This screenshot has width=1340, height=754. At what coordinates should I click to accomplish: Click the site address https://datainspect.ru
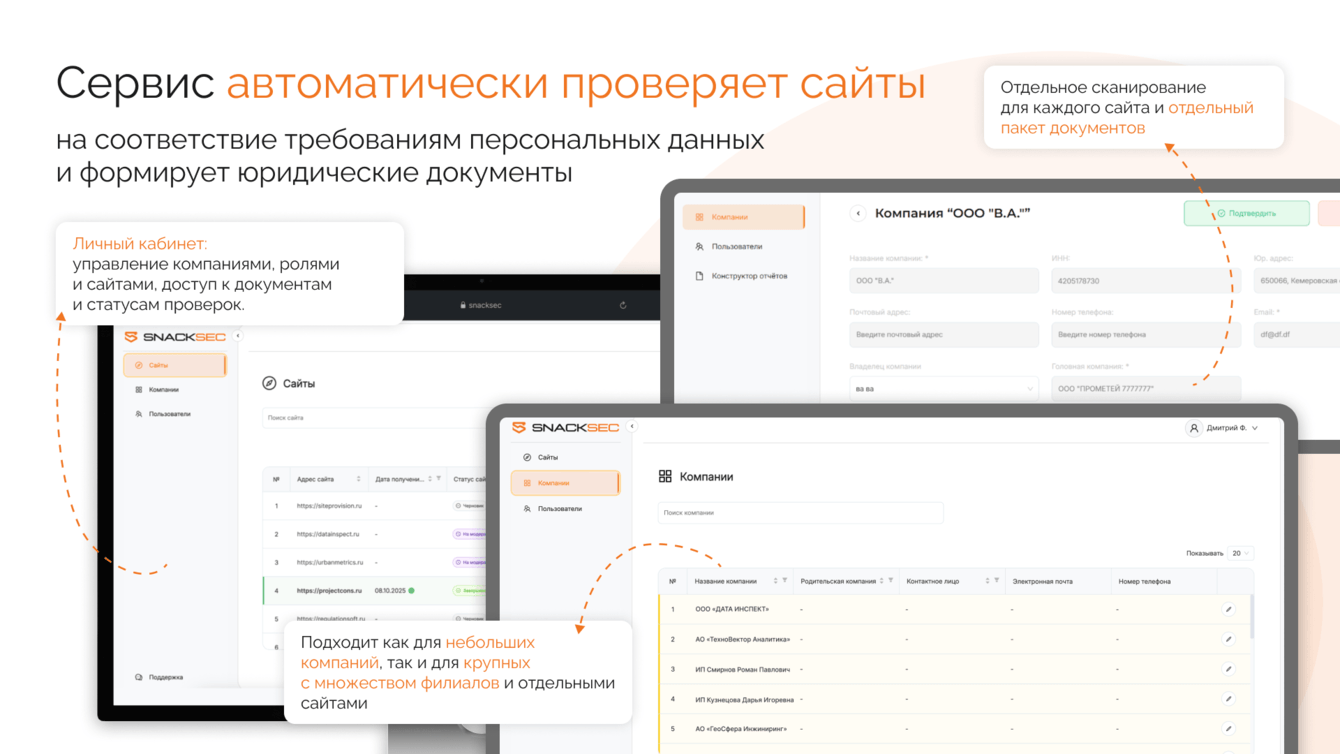coord(329,534)
